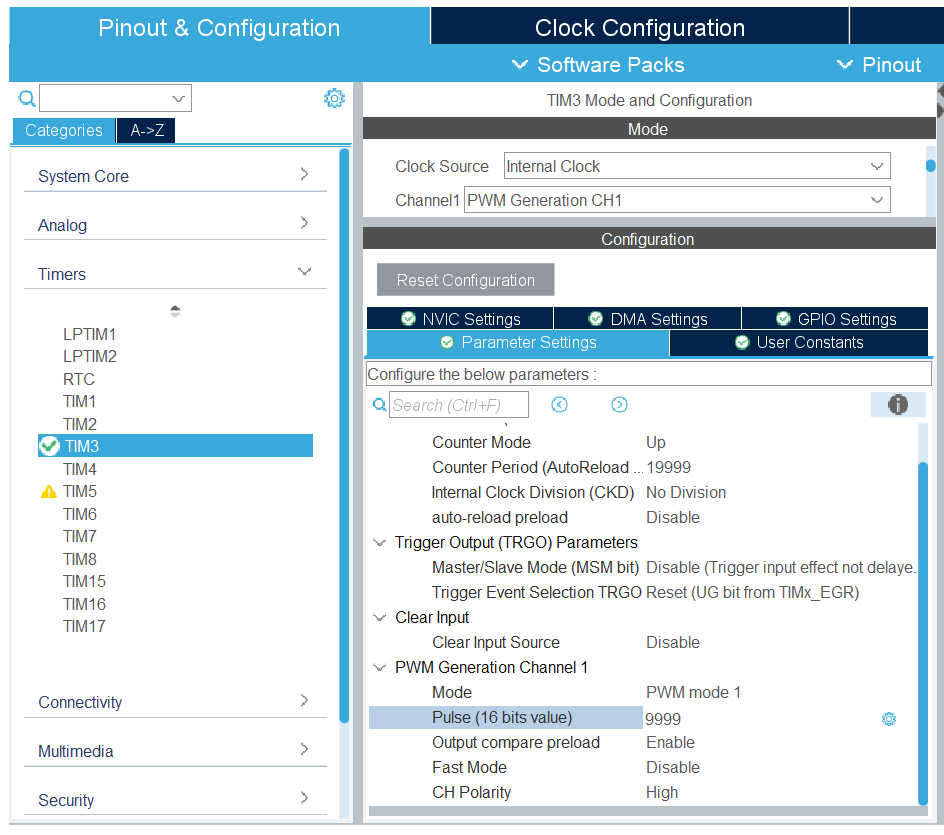This screenshot has height=835, width=944.
Task: Expand the System Core category
Action: 304,175
